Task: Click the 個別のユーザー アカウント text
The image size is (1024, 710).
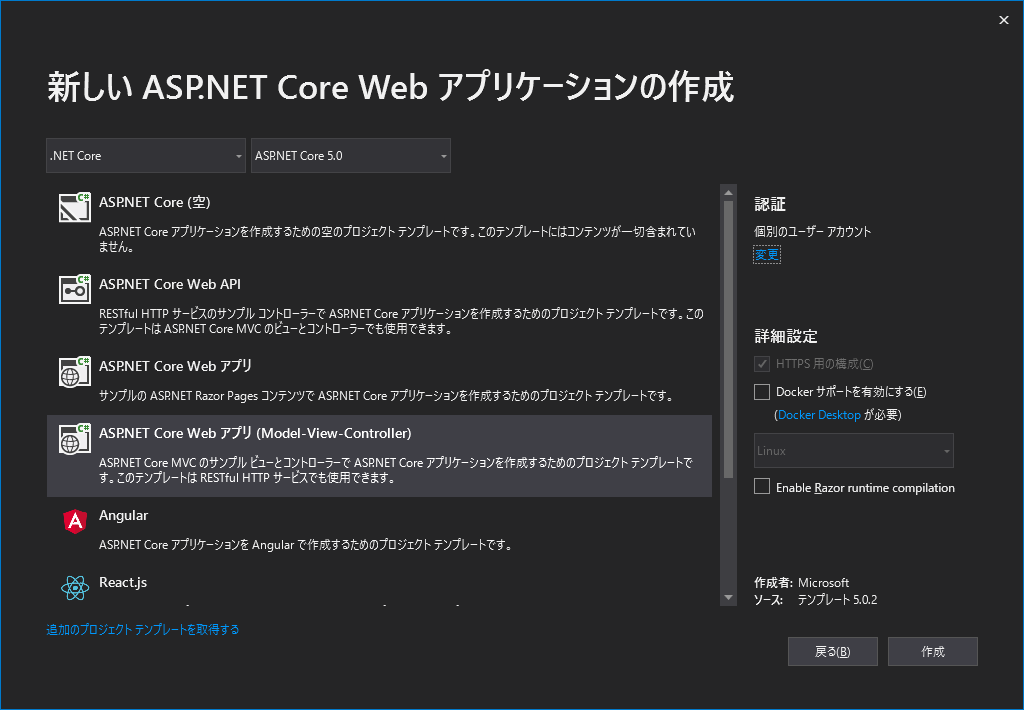Action: (x=812, y=231)
